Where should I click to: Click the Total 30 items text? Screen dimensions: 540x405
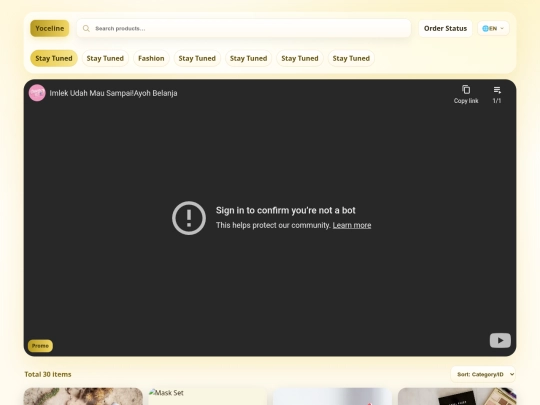coord(48,374)
